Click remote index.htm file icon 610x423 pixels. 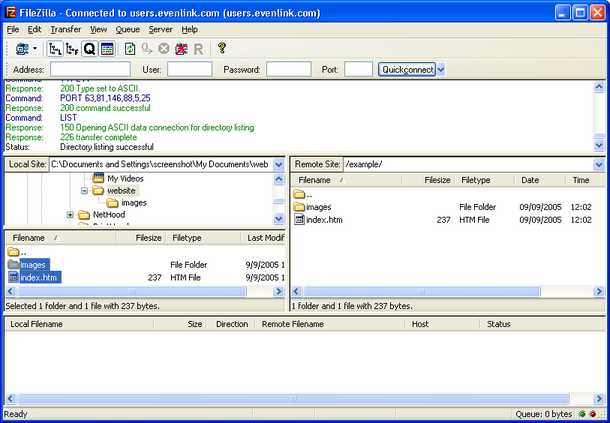(299, 219)
